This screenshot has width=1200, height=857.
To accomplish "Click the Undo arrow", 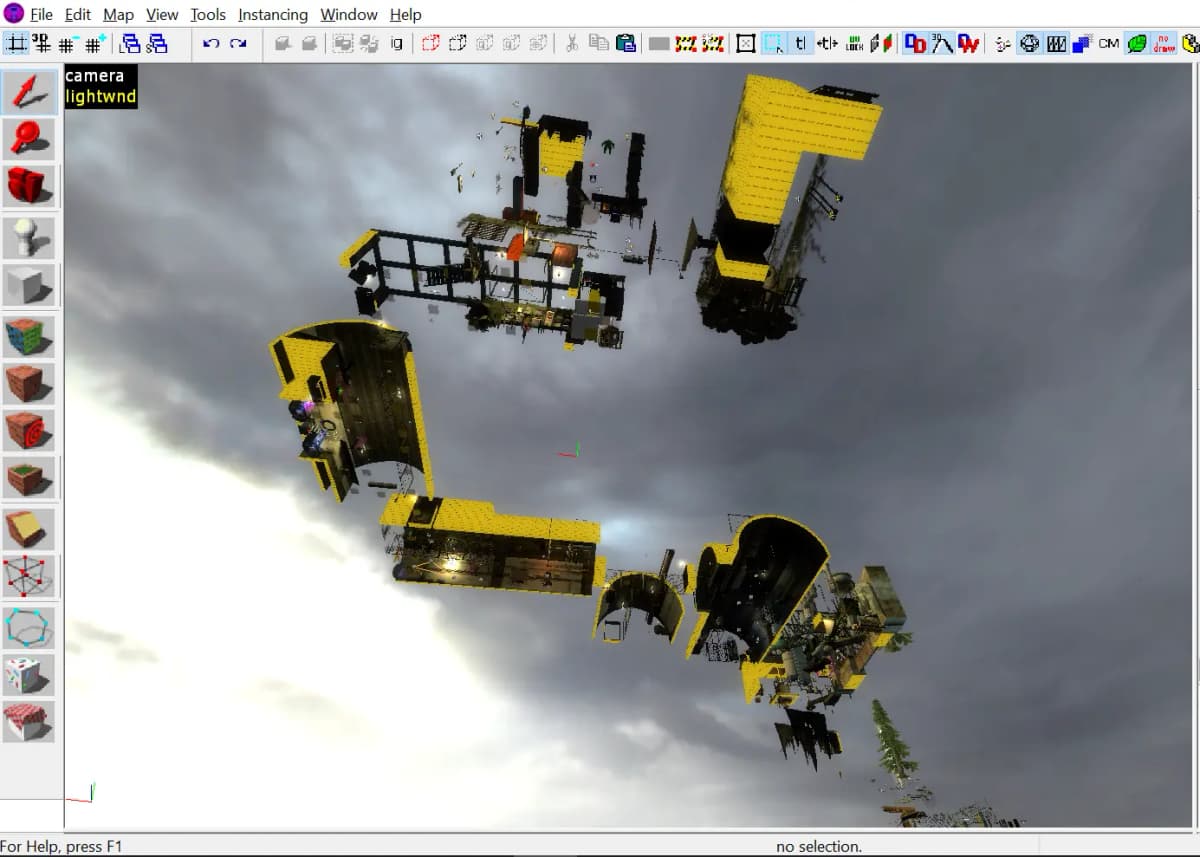I will point(211,43).
